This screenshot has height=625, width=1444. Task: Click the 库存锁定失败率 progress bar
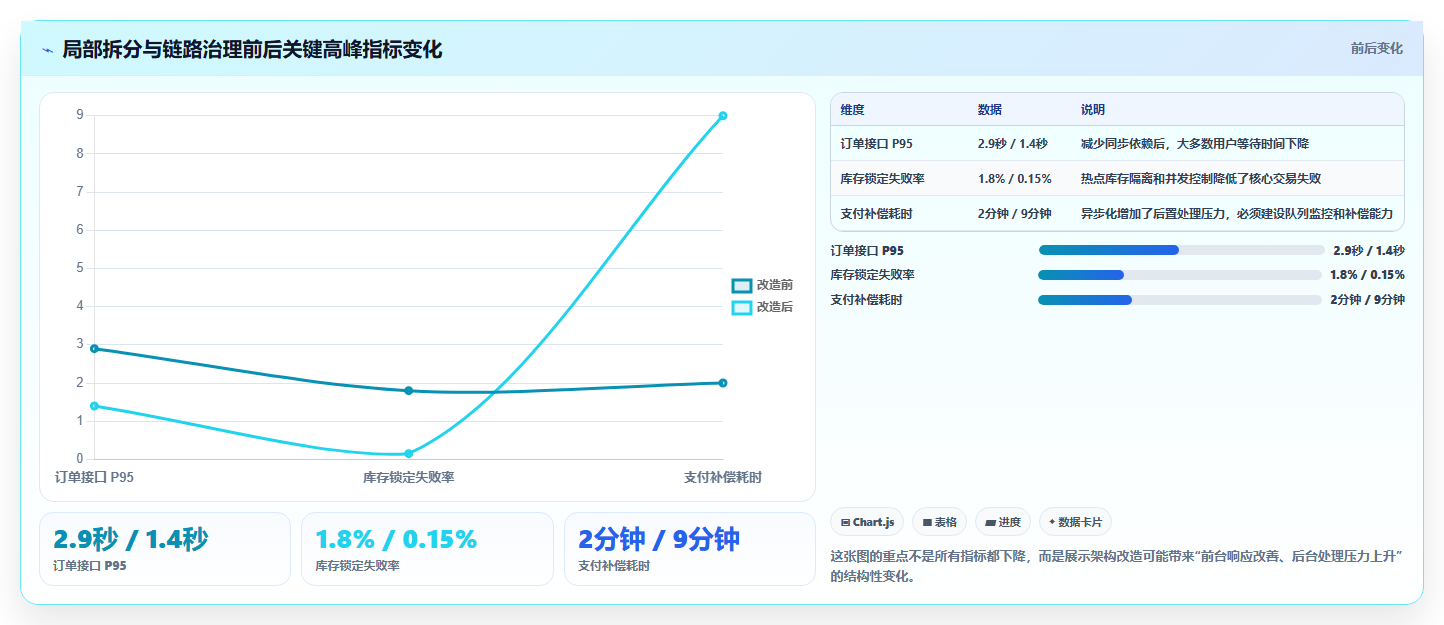pos(1180,275)
